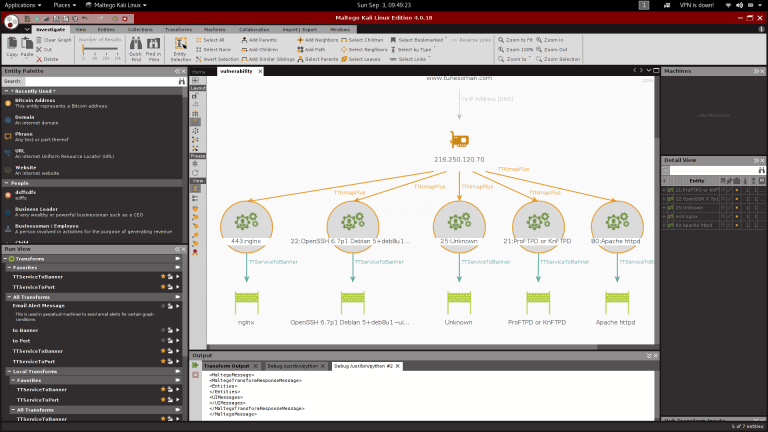The width and height of the screenshot is (768, 432).
Task: Expand the 25:Unknown row in Detail View
Action: 665,208
